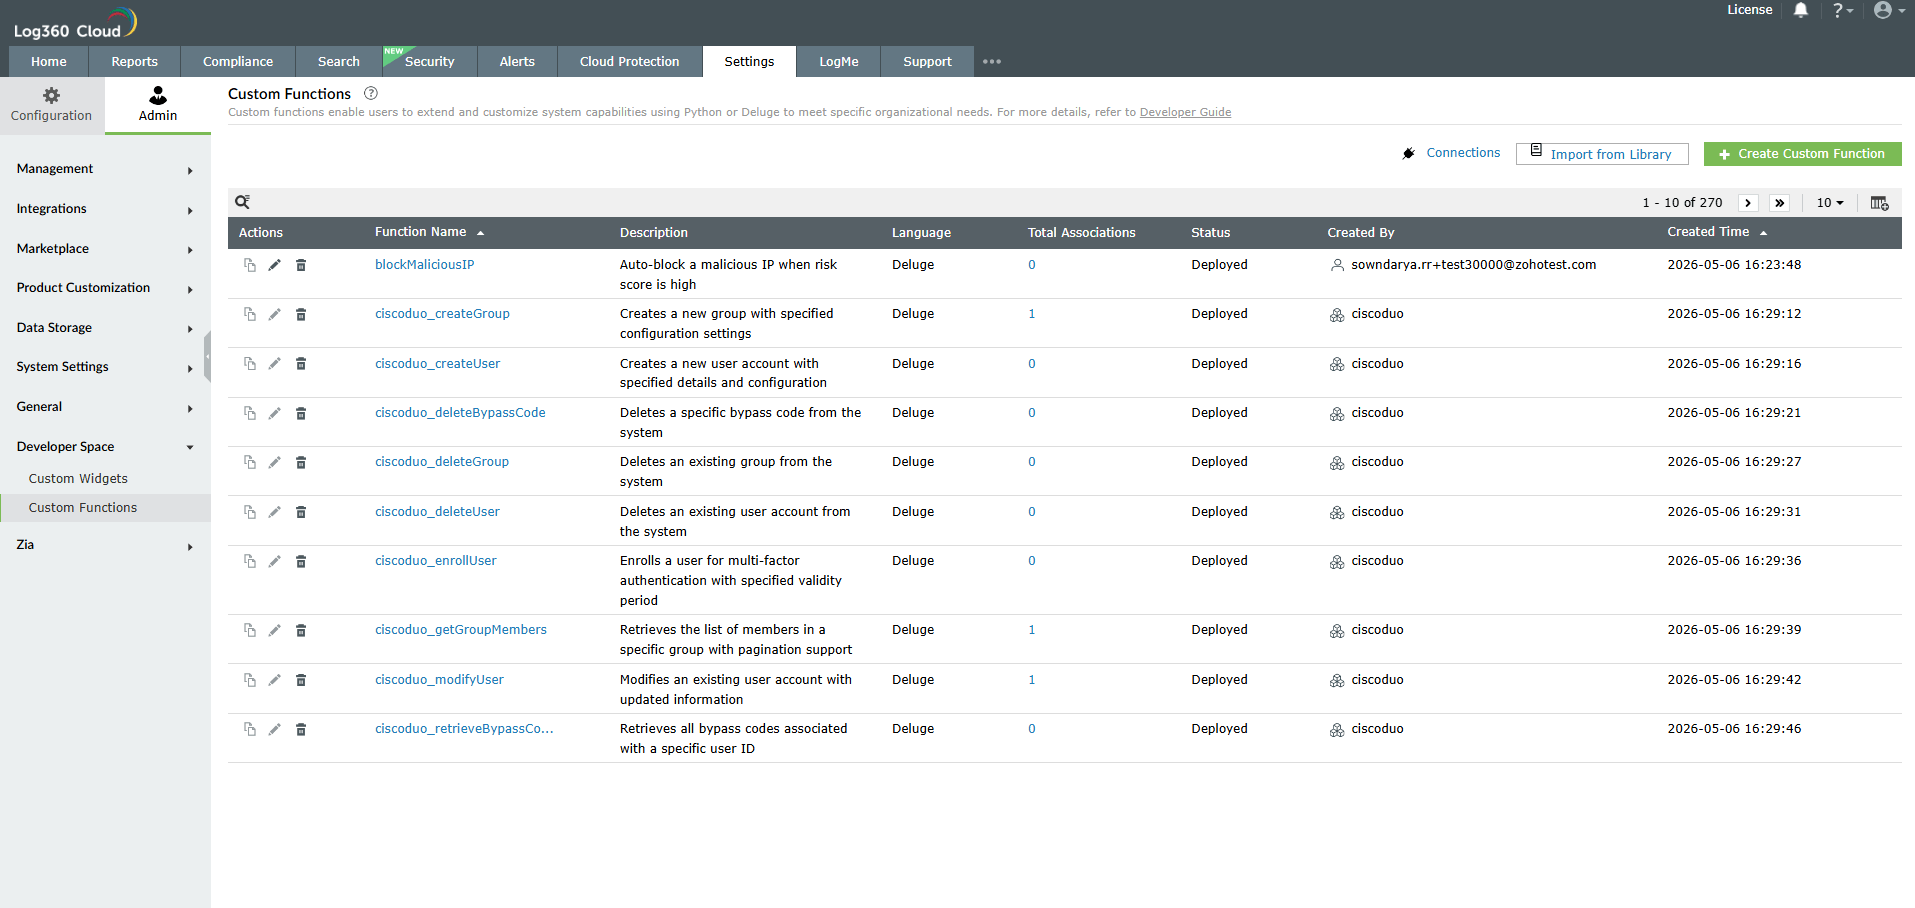Delete the ciscoduo_getGroupMembers function
1915x908 pixels.
301,630
